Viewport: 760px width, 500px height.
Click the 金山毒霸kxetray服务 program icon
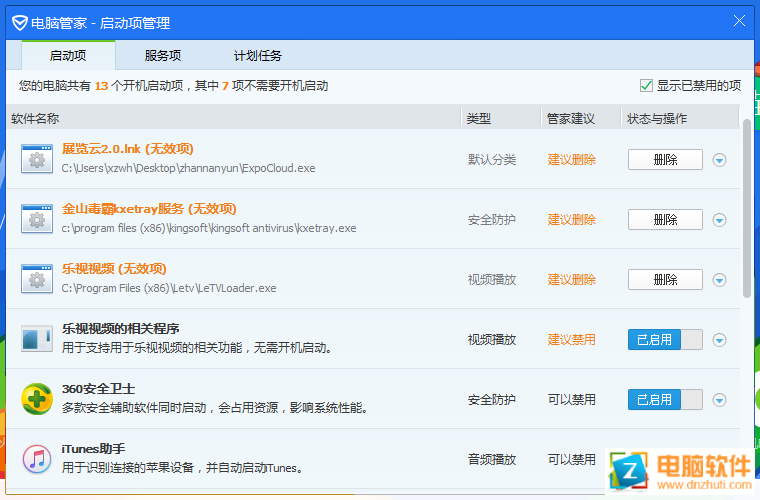coord(37,219)
